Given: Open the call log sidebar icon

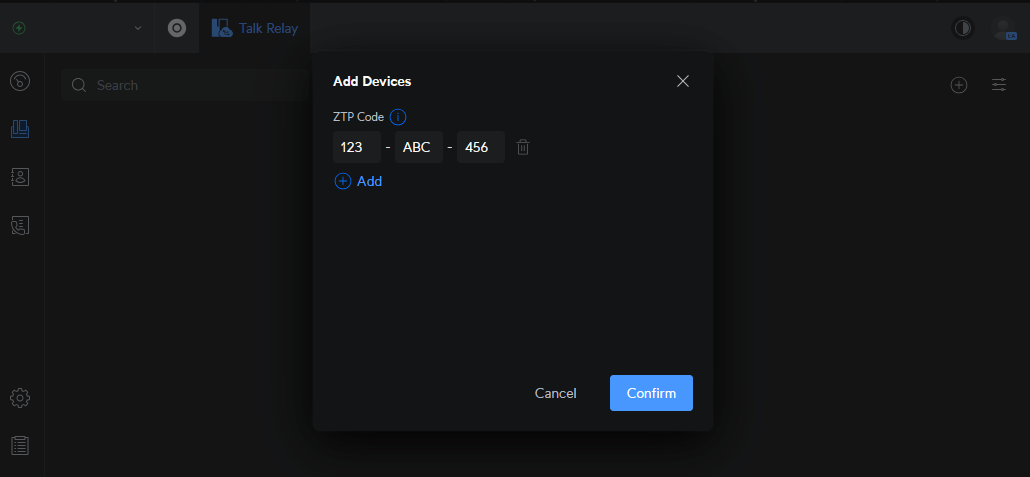Looking at the screenshot, I should [x=19, y=225].
